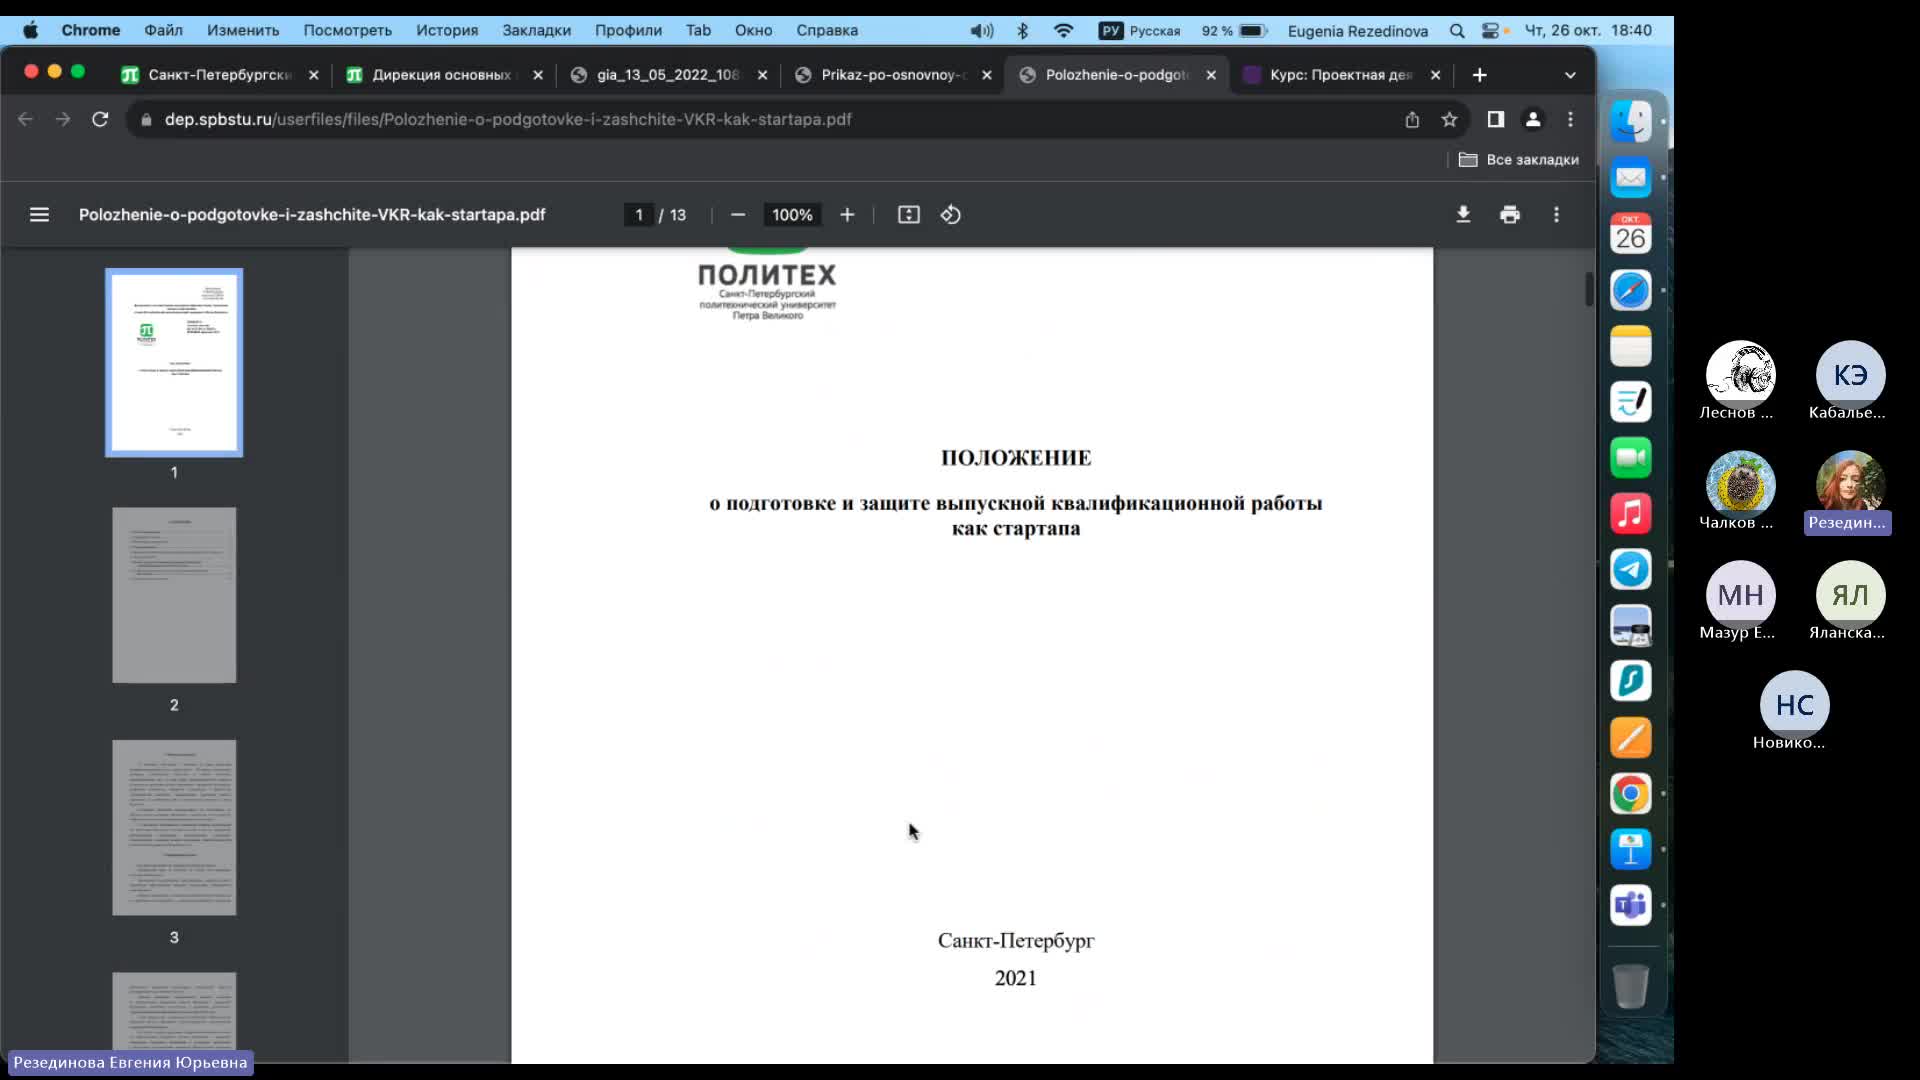The image size is (1920, 1080).
Task: Open Finder from the Dock
Action: (1631, 122)
